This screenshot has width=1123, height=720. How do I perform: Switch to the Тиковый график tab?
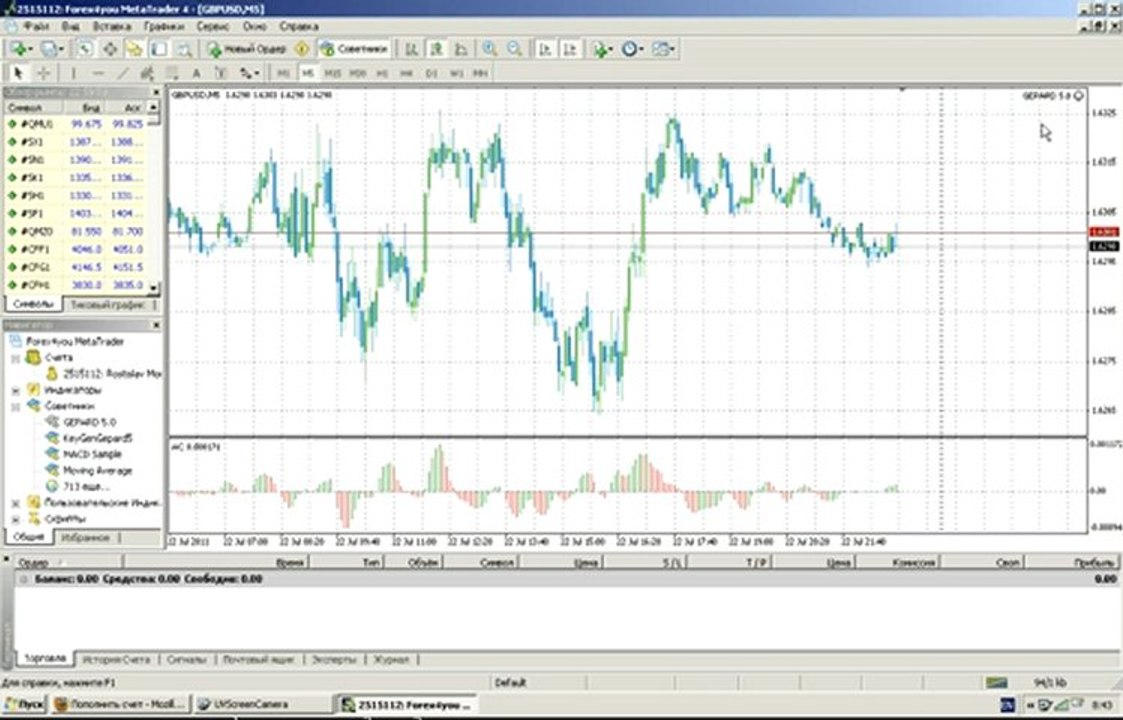click(110, 304)
